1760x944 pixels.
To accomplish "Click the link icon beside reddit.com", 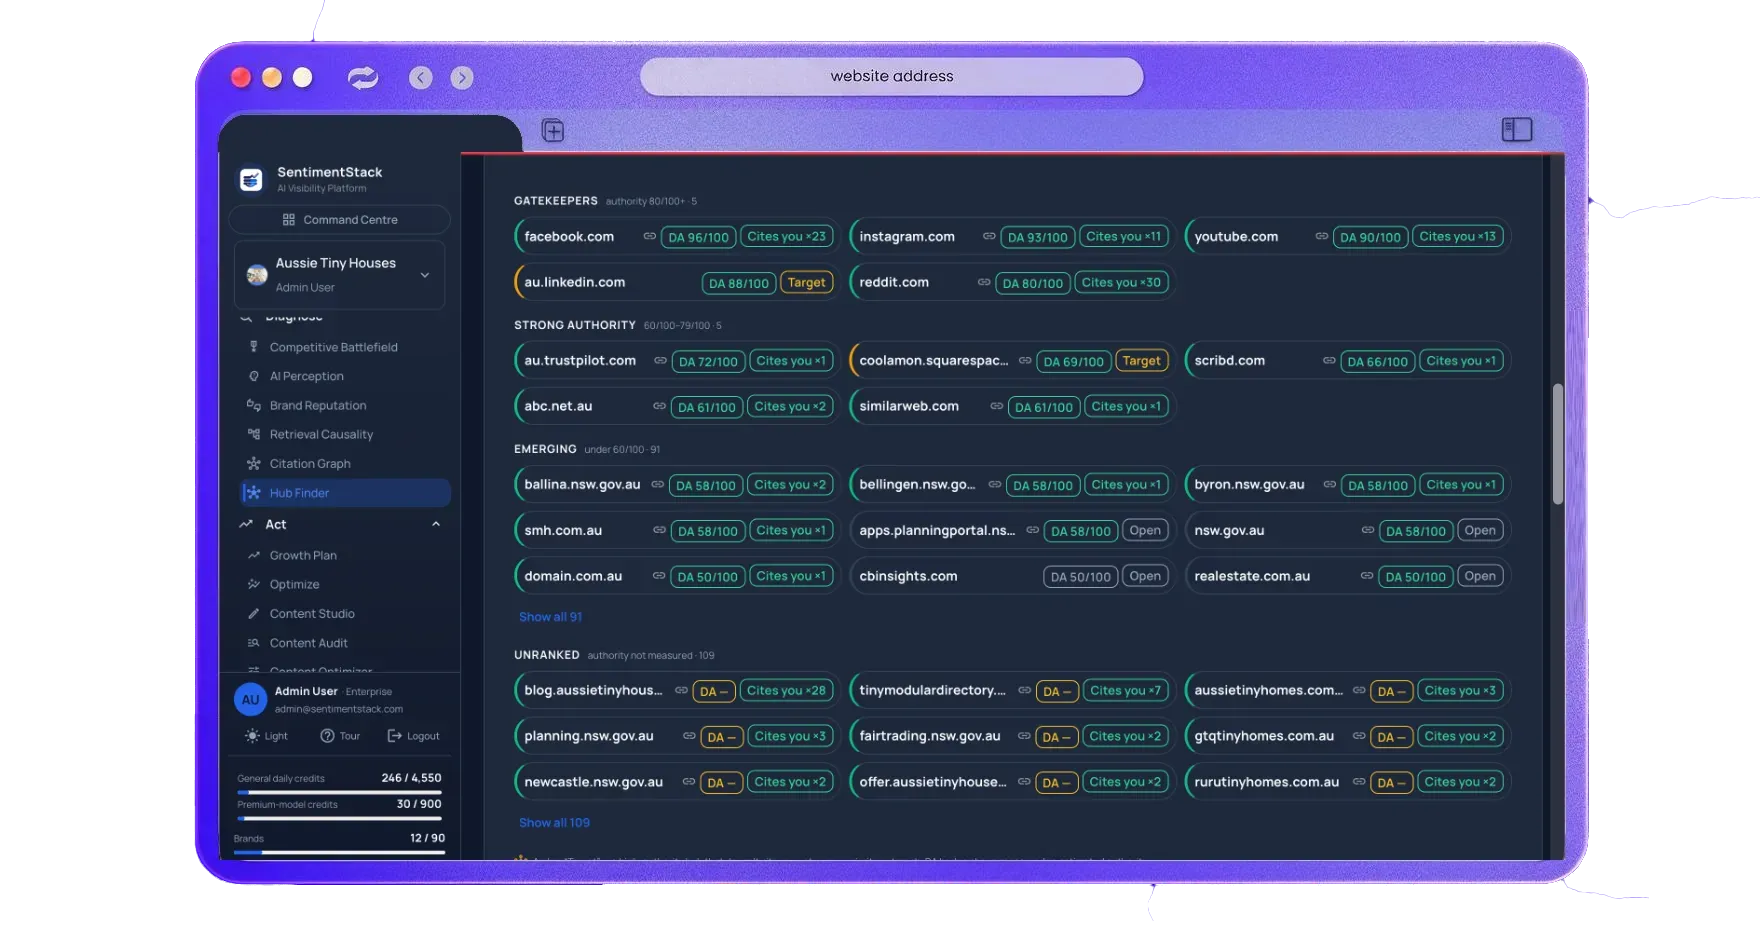I will click(984, 282).
